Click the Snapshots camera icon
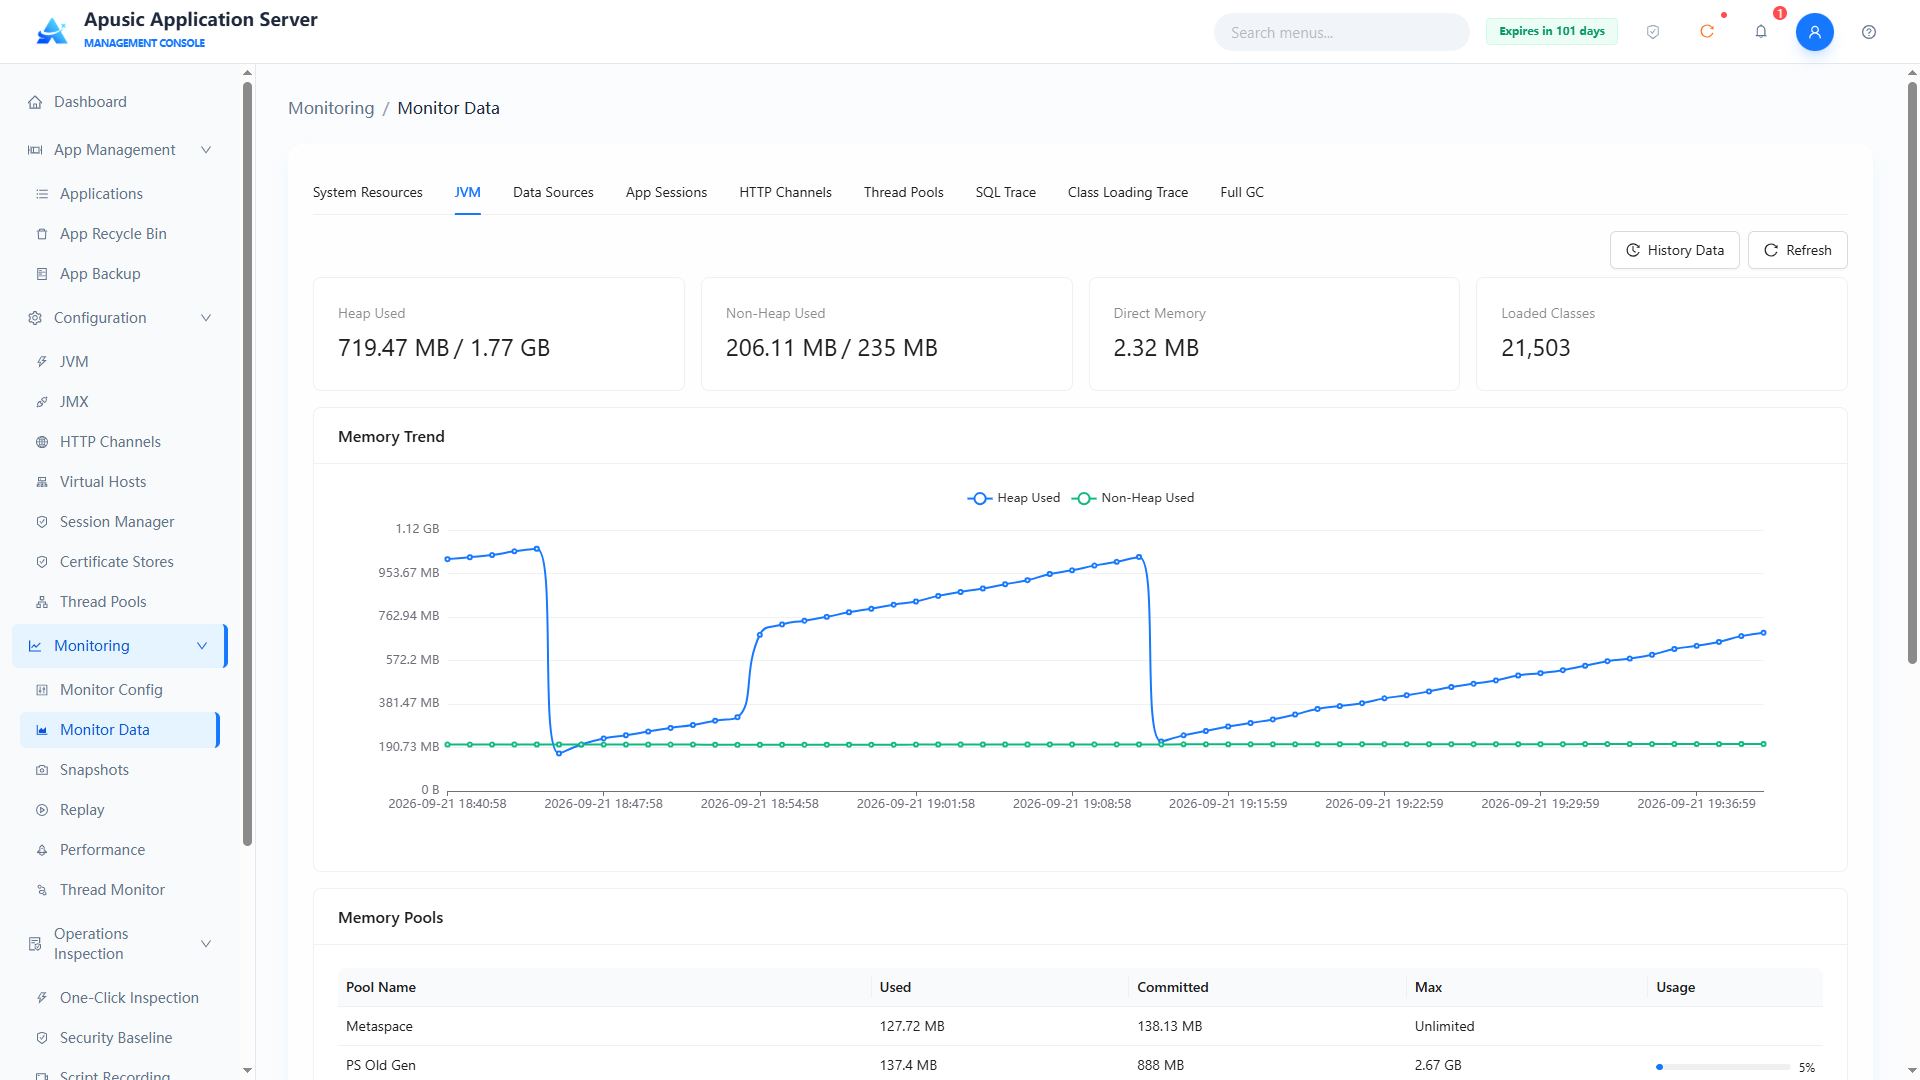 (x=42, y=770)
